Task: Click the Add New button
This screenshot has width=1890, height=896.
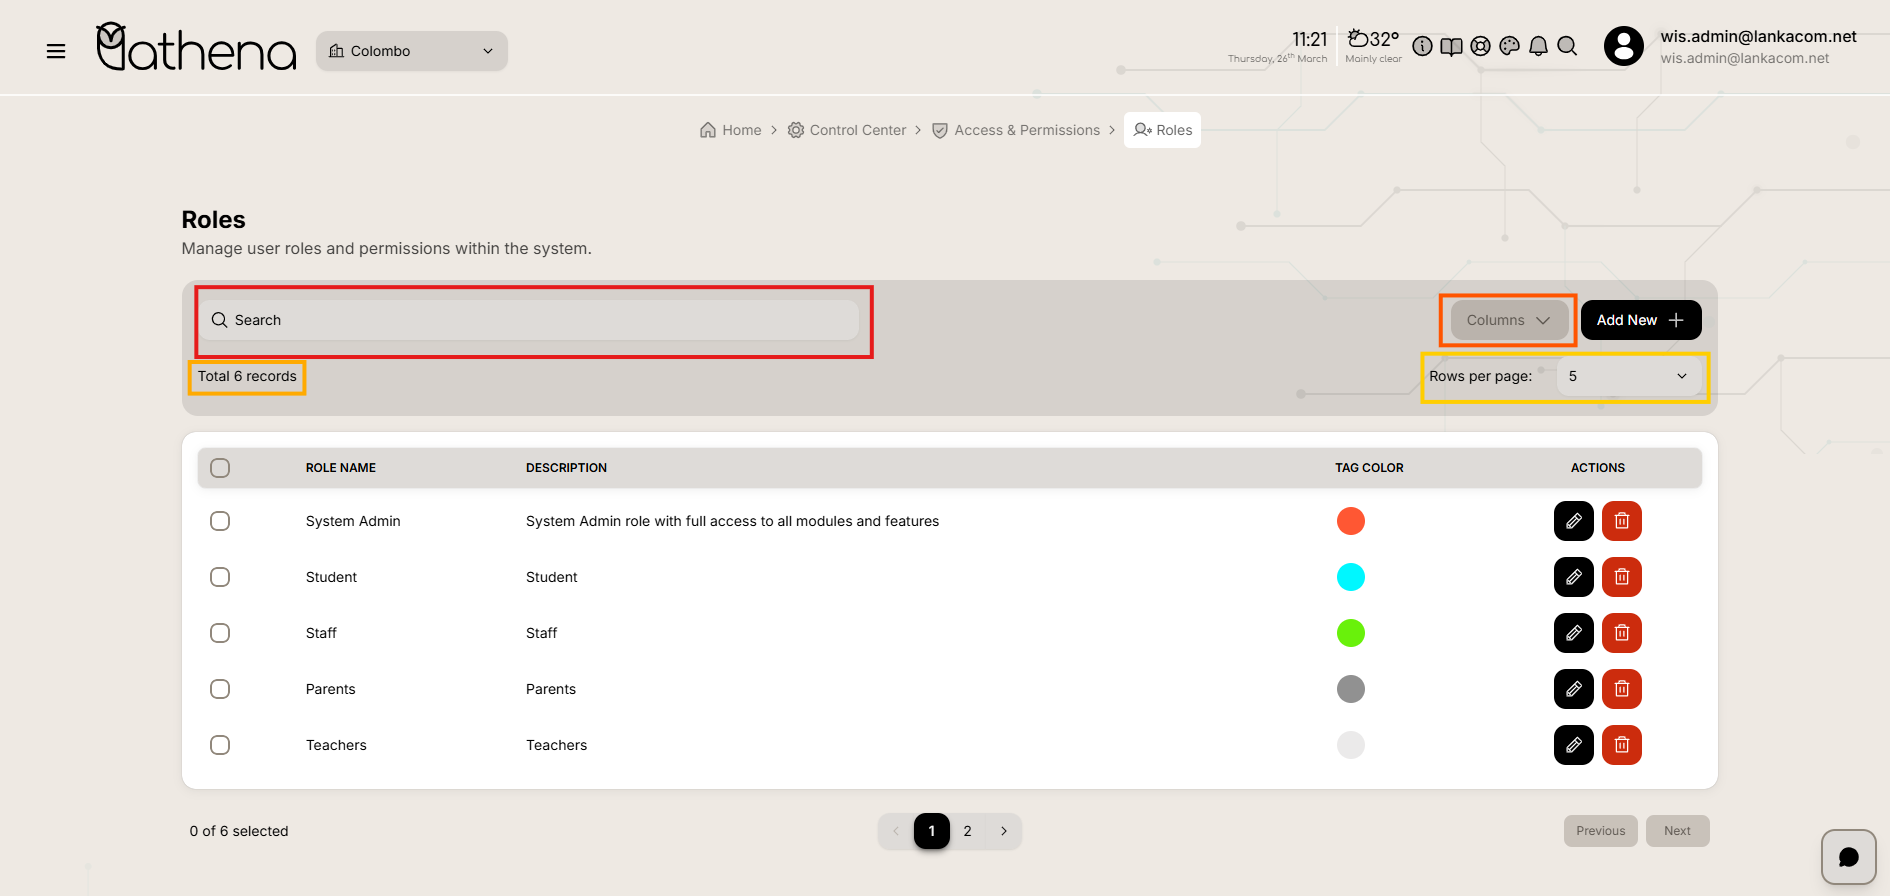Action: [1640, 320]
